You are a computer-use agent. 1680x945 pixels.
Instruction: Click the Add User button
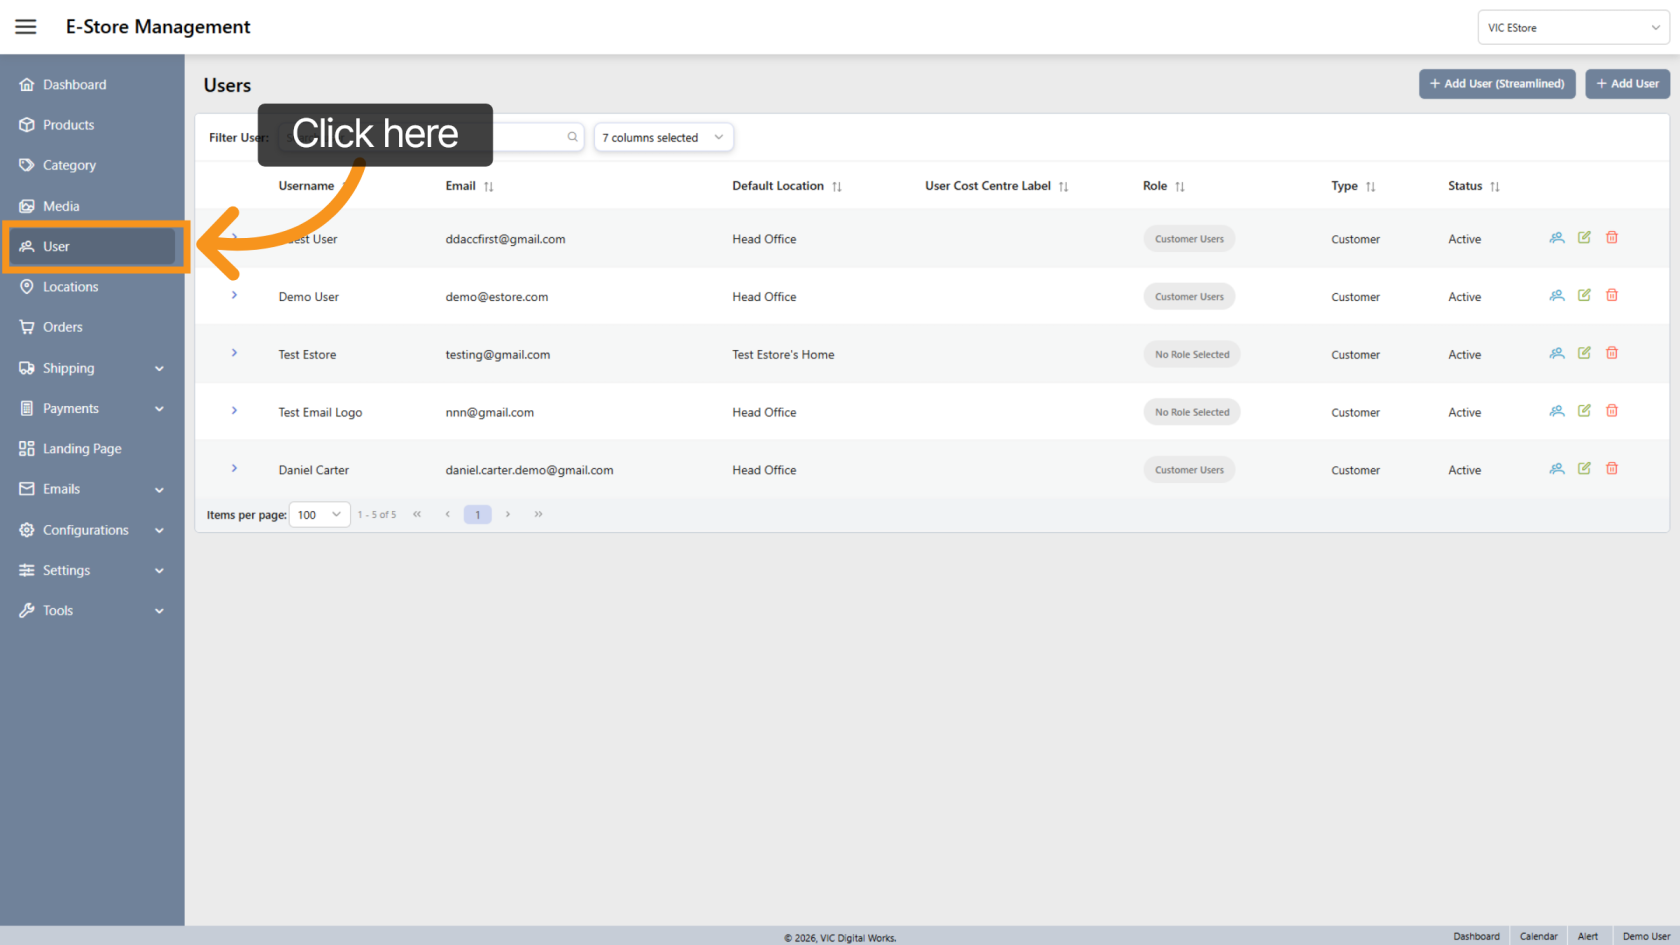click(1627, 84)
